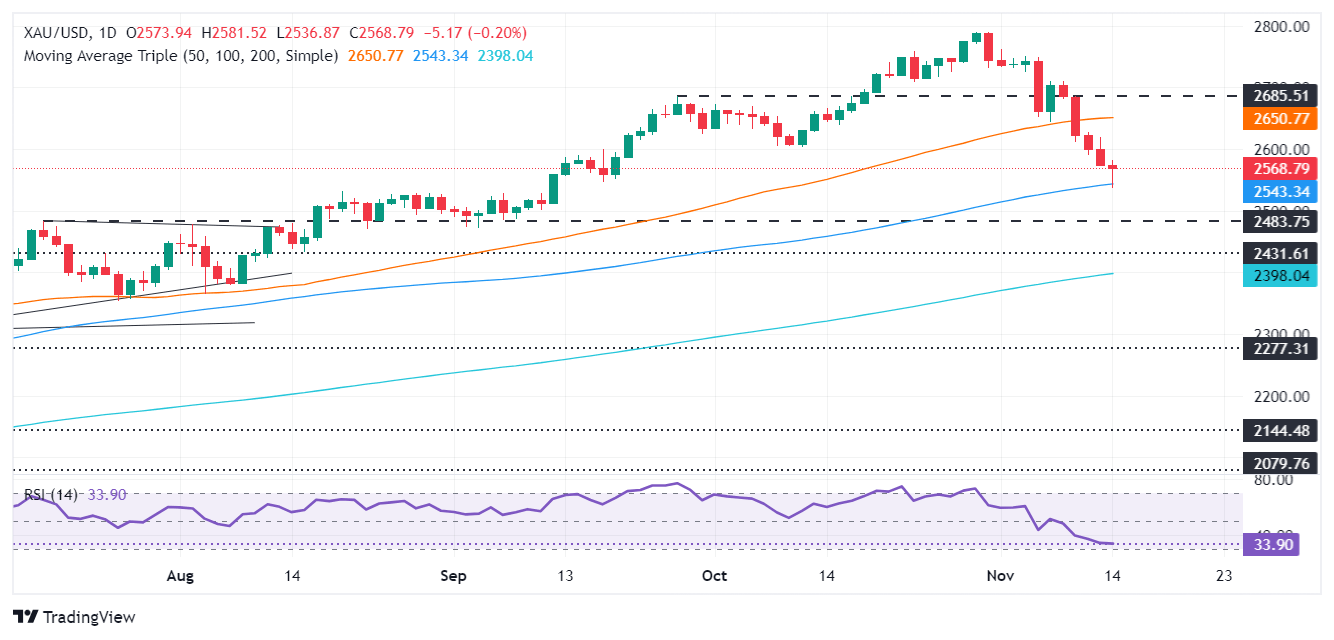The width and height of the screenshot is (1334, 640).
Task: Open the Moving Average Triple indicator legend
Action: click(x=180, y=56)
